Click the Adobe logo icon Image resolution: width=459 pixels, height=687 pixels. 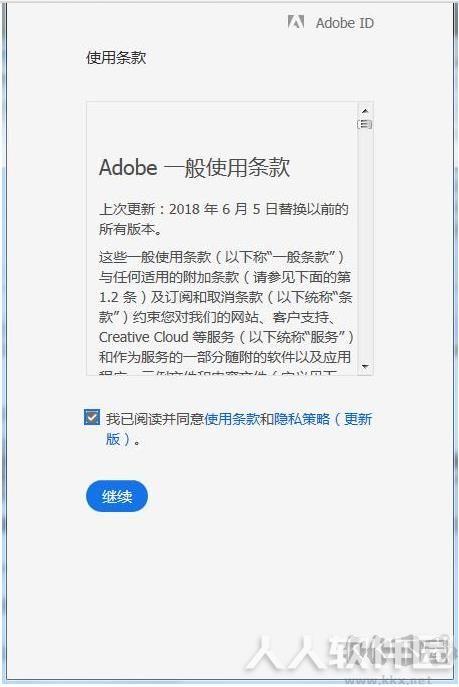click(296, 21)
